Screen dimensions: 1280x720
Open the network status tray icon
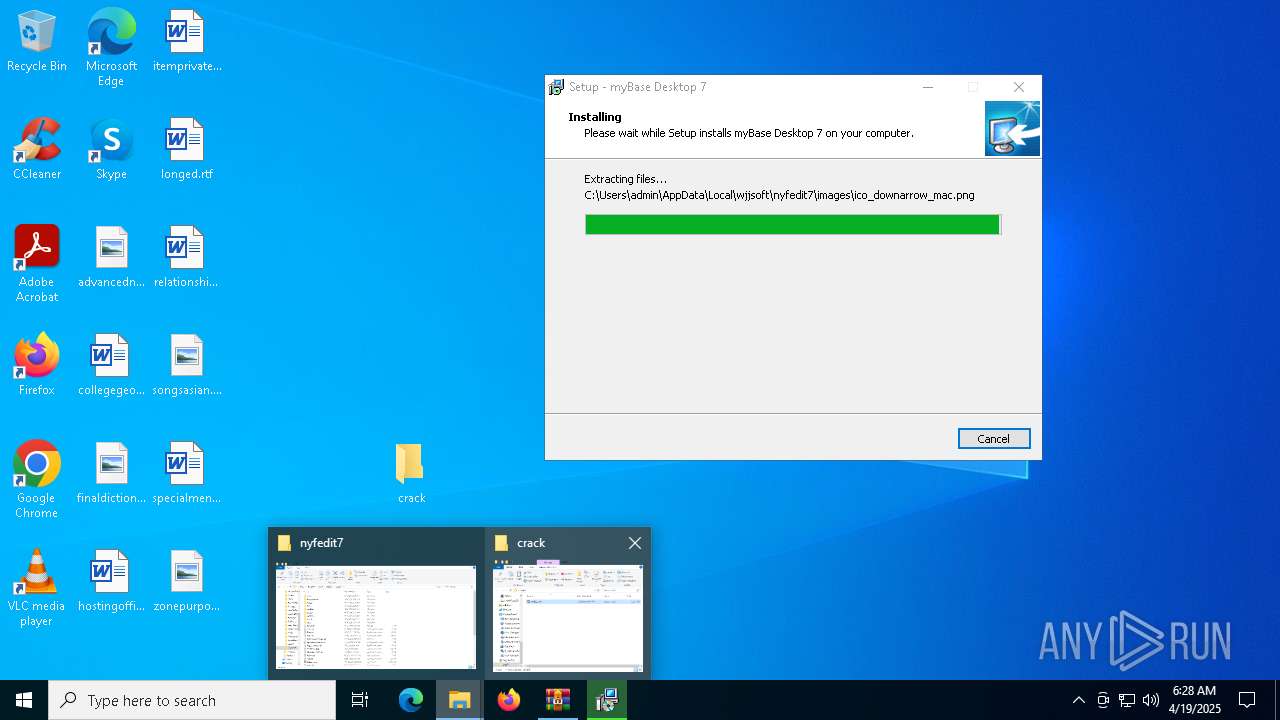(1127, 700)
